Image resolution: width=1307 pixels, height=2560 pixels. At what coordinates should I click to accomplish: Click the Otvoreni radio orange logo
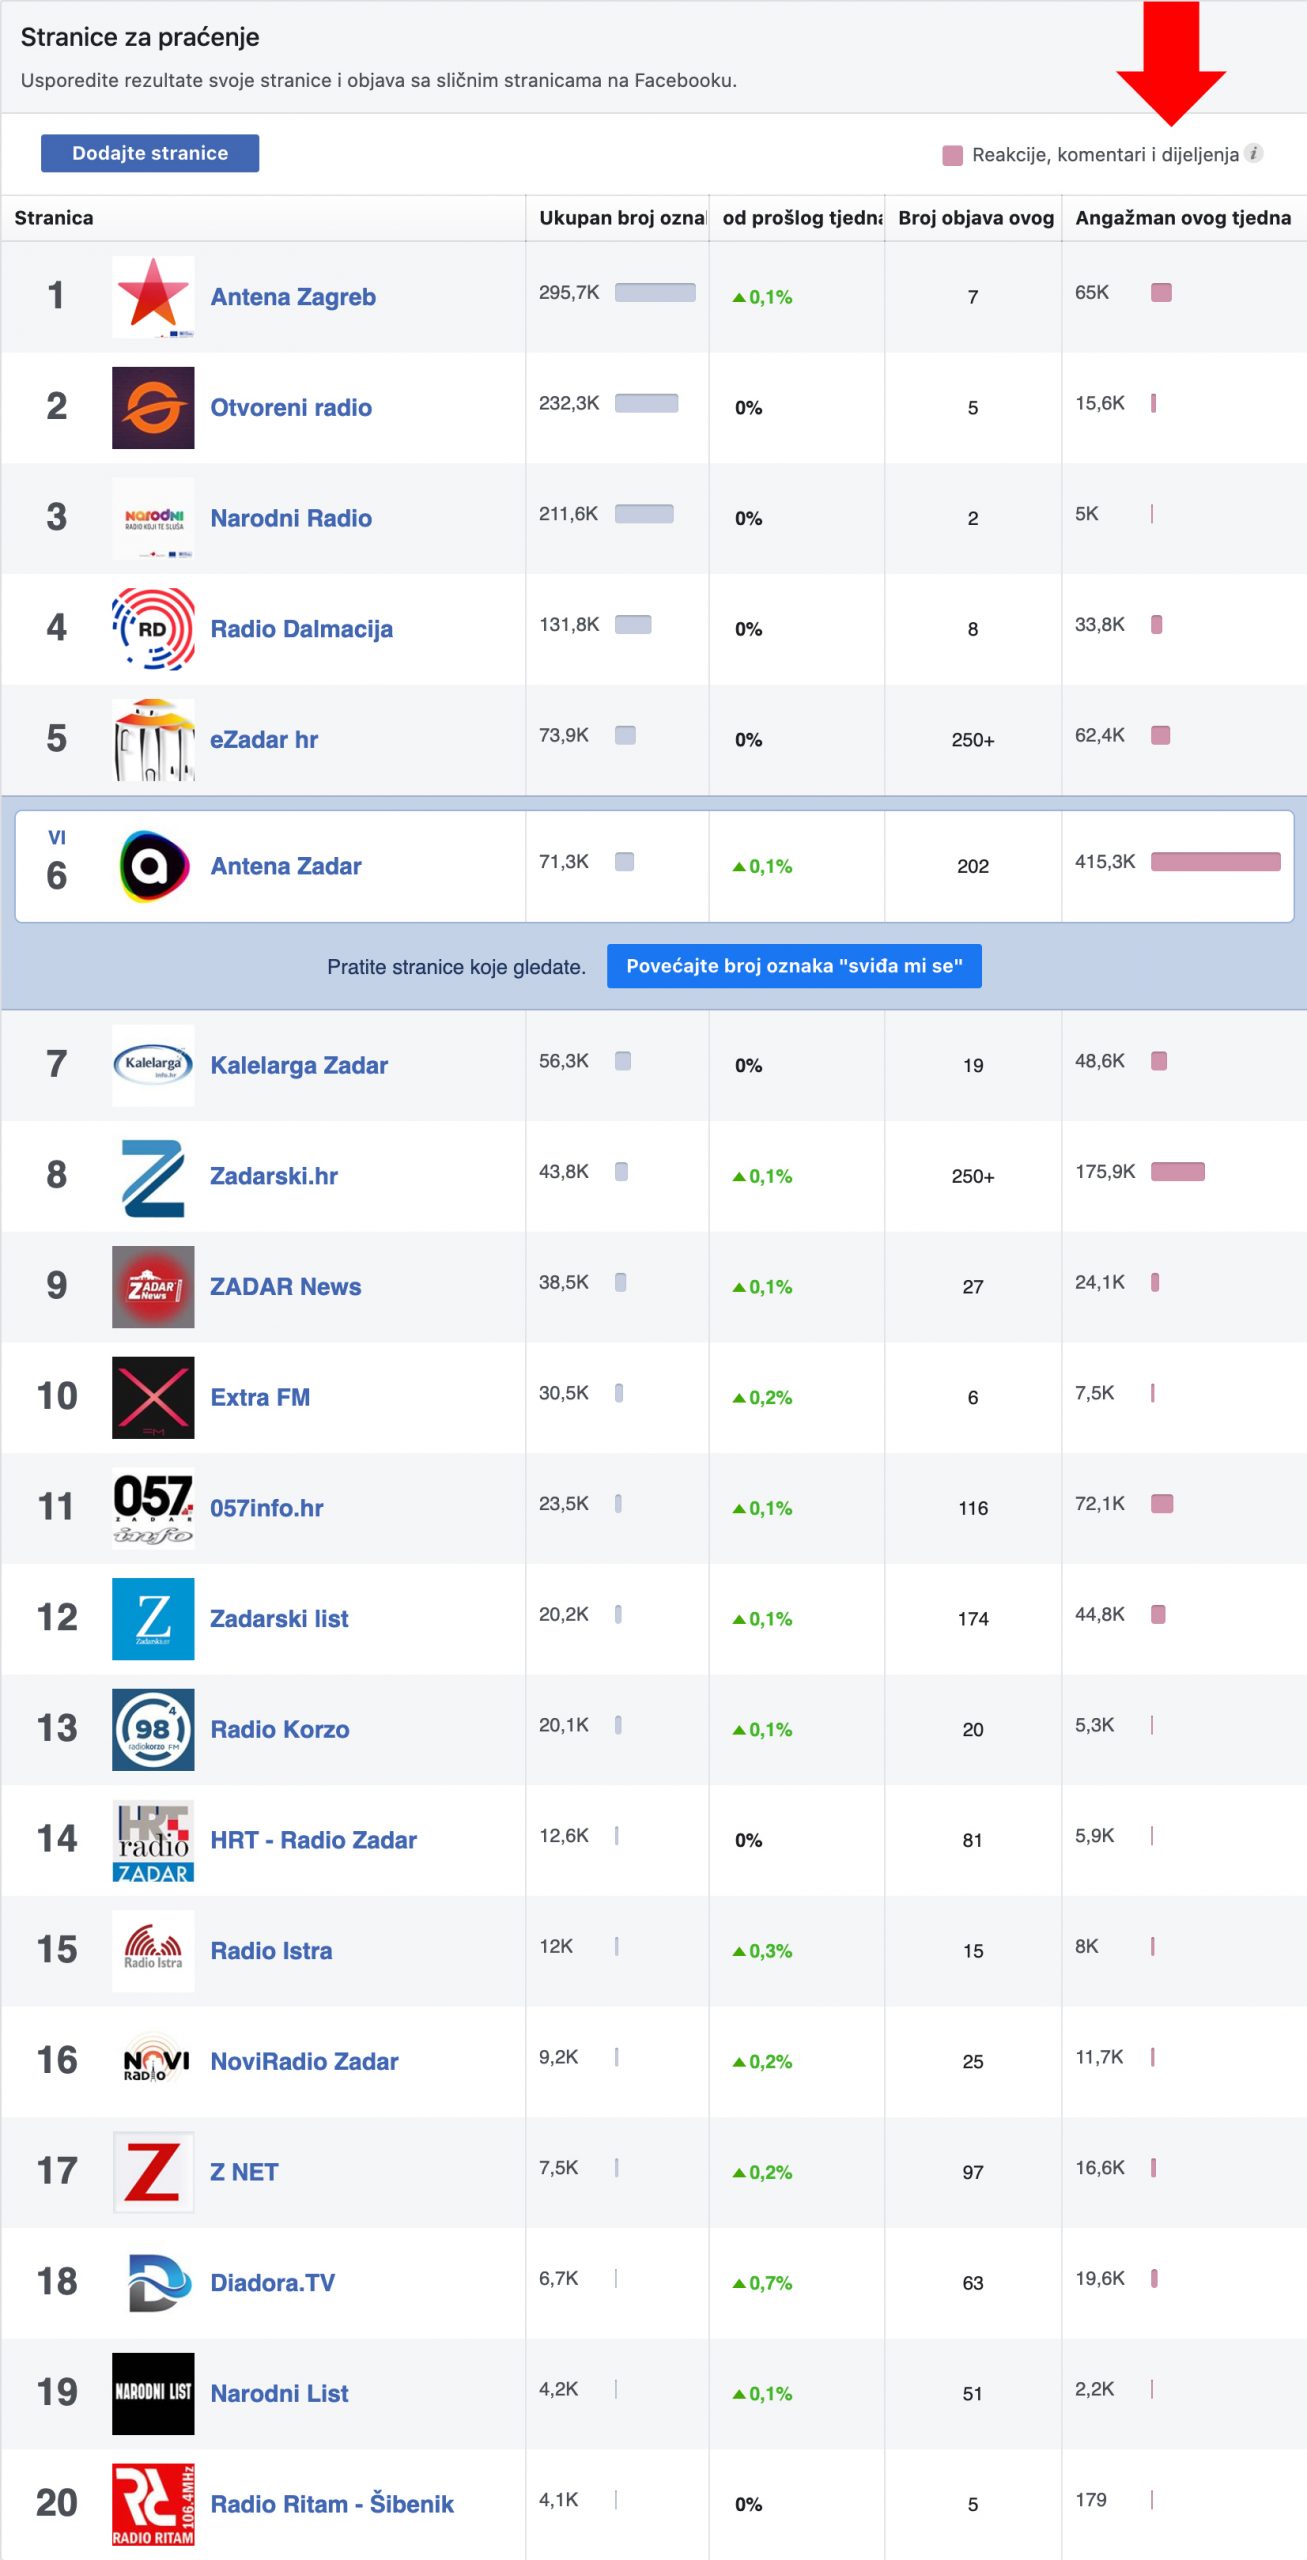[x=153, y=407]
